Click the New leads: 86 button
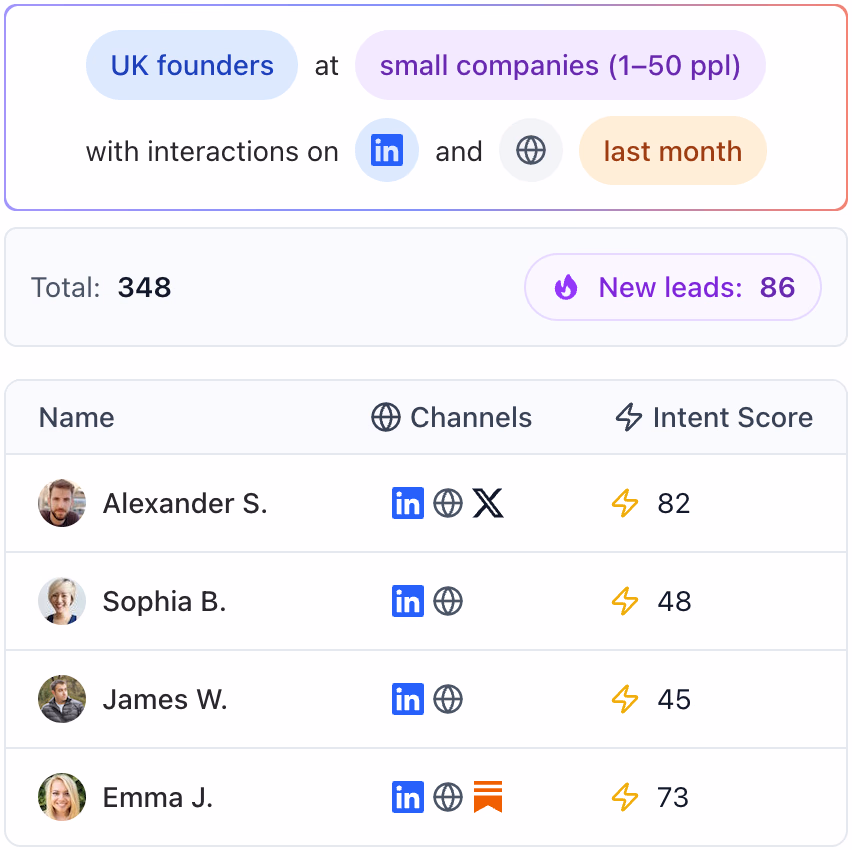 pos(673,288)
